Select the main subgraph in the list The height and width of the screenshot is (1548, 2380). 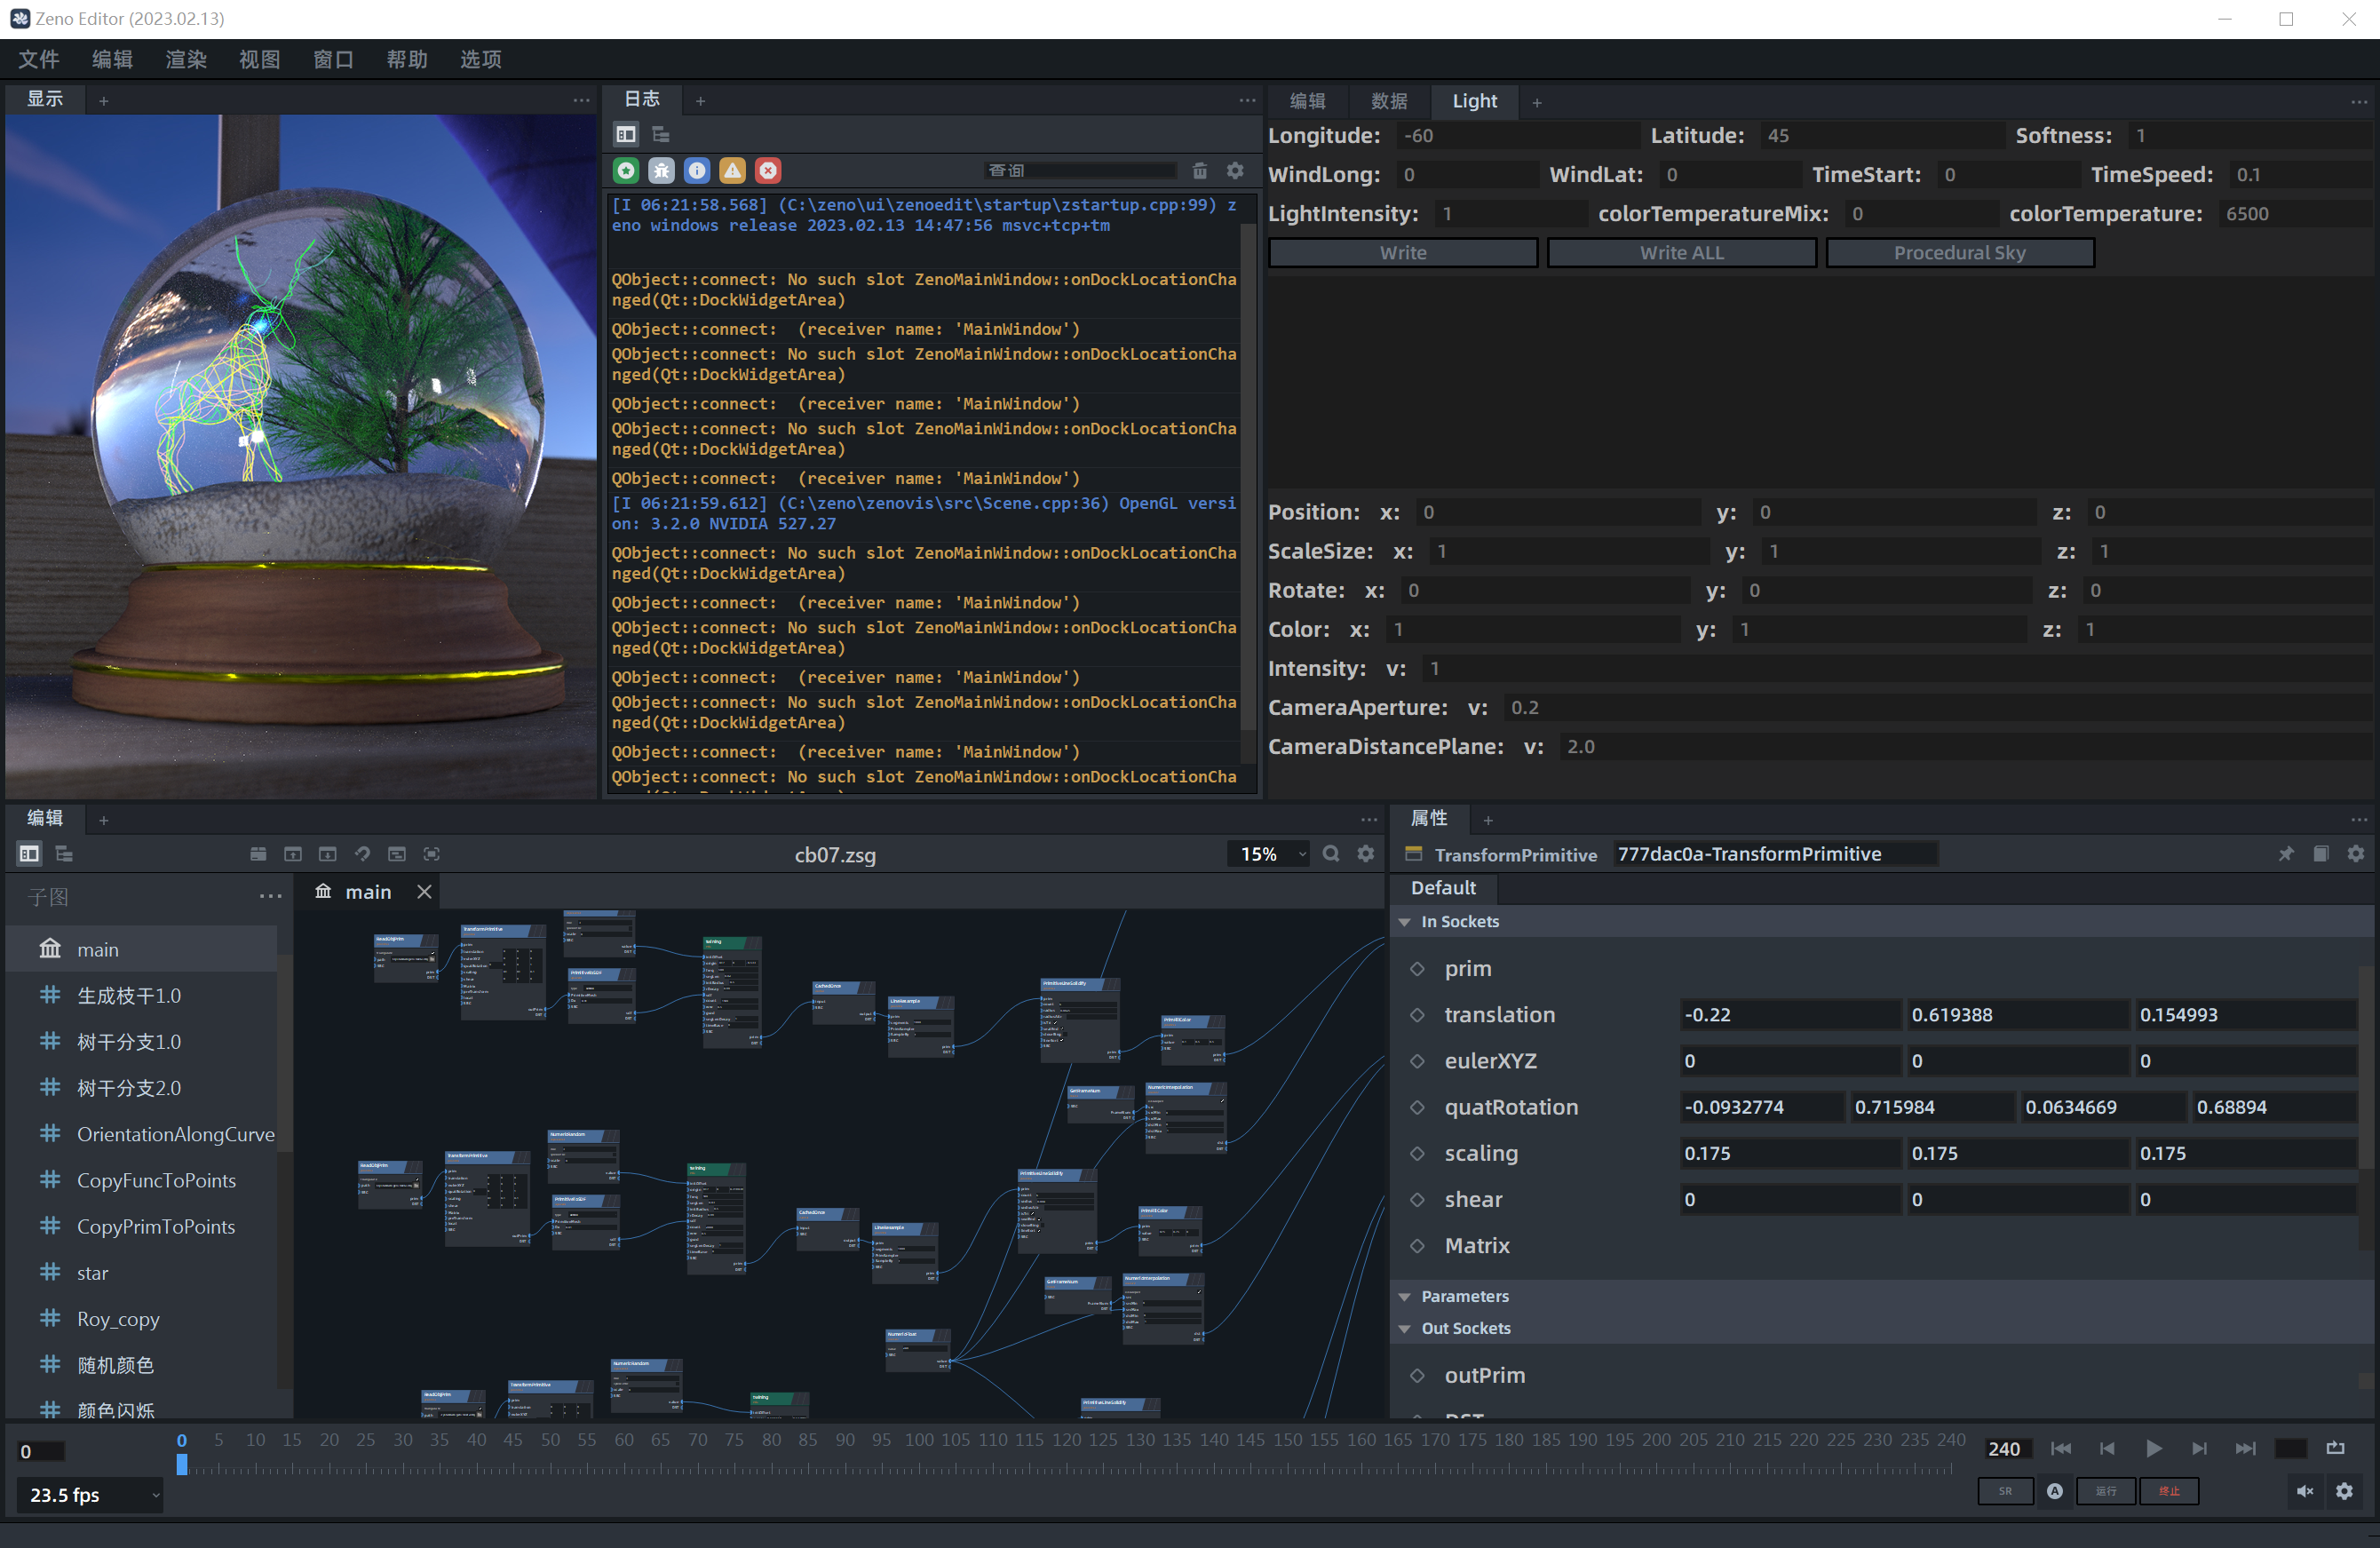pyautogui.click(x=142, y=949)
